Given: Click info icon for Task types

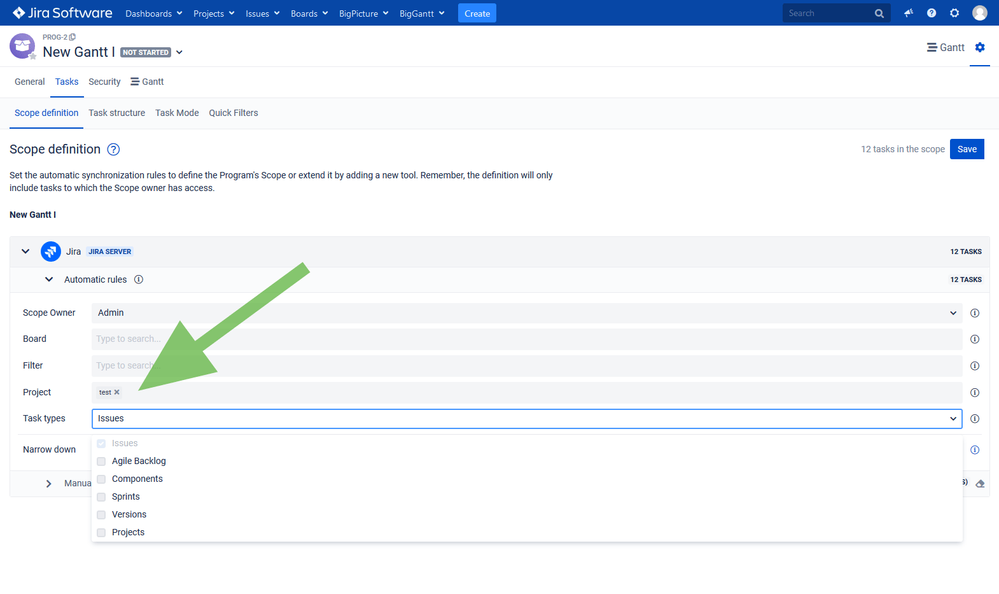Looking at the screenshot, I should (x=975, y=419).
